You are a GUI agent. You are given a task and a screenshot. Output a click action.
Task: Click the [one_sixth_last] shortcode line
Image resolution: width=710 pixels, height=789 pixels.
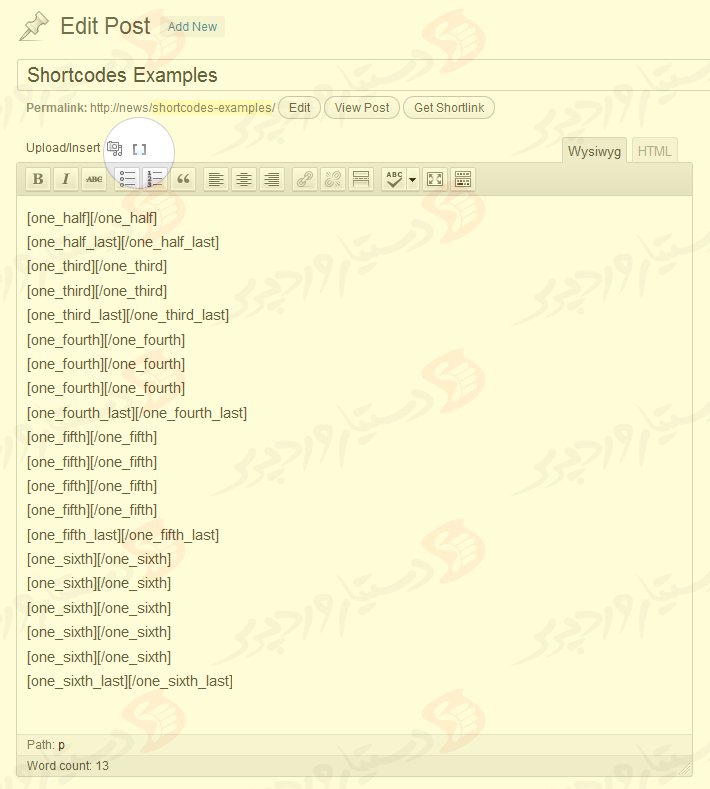coord(130,681)
